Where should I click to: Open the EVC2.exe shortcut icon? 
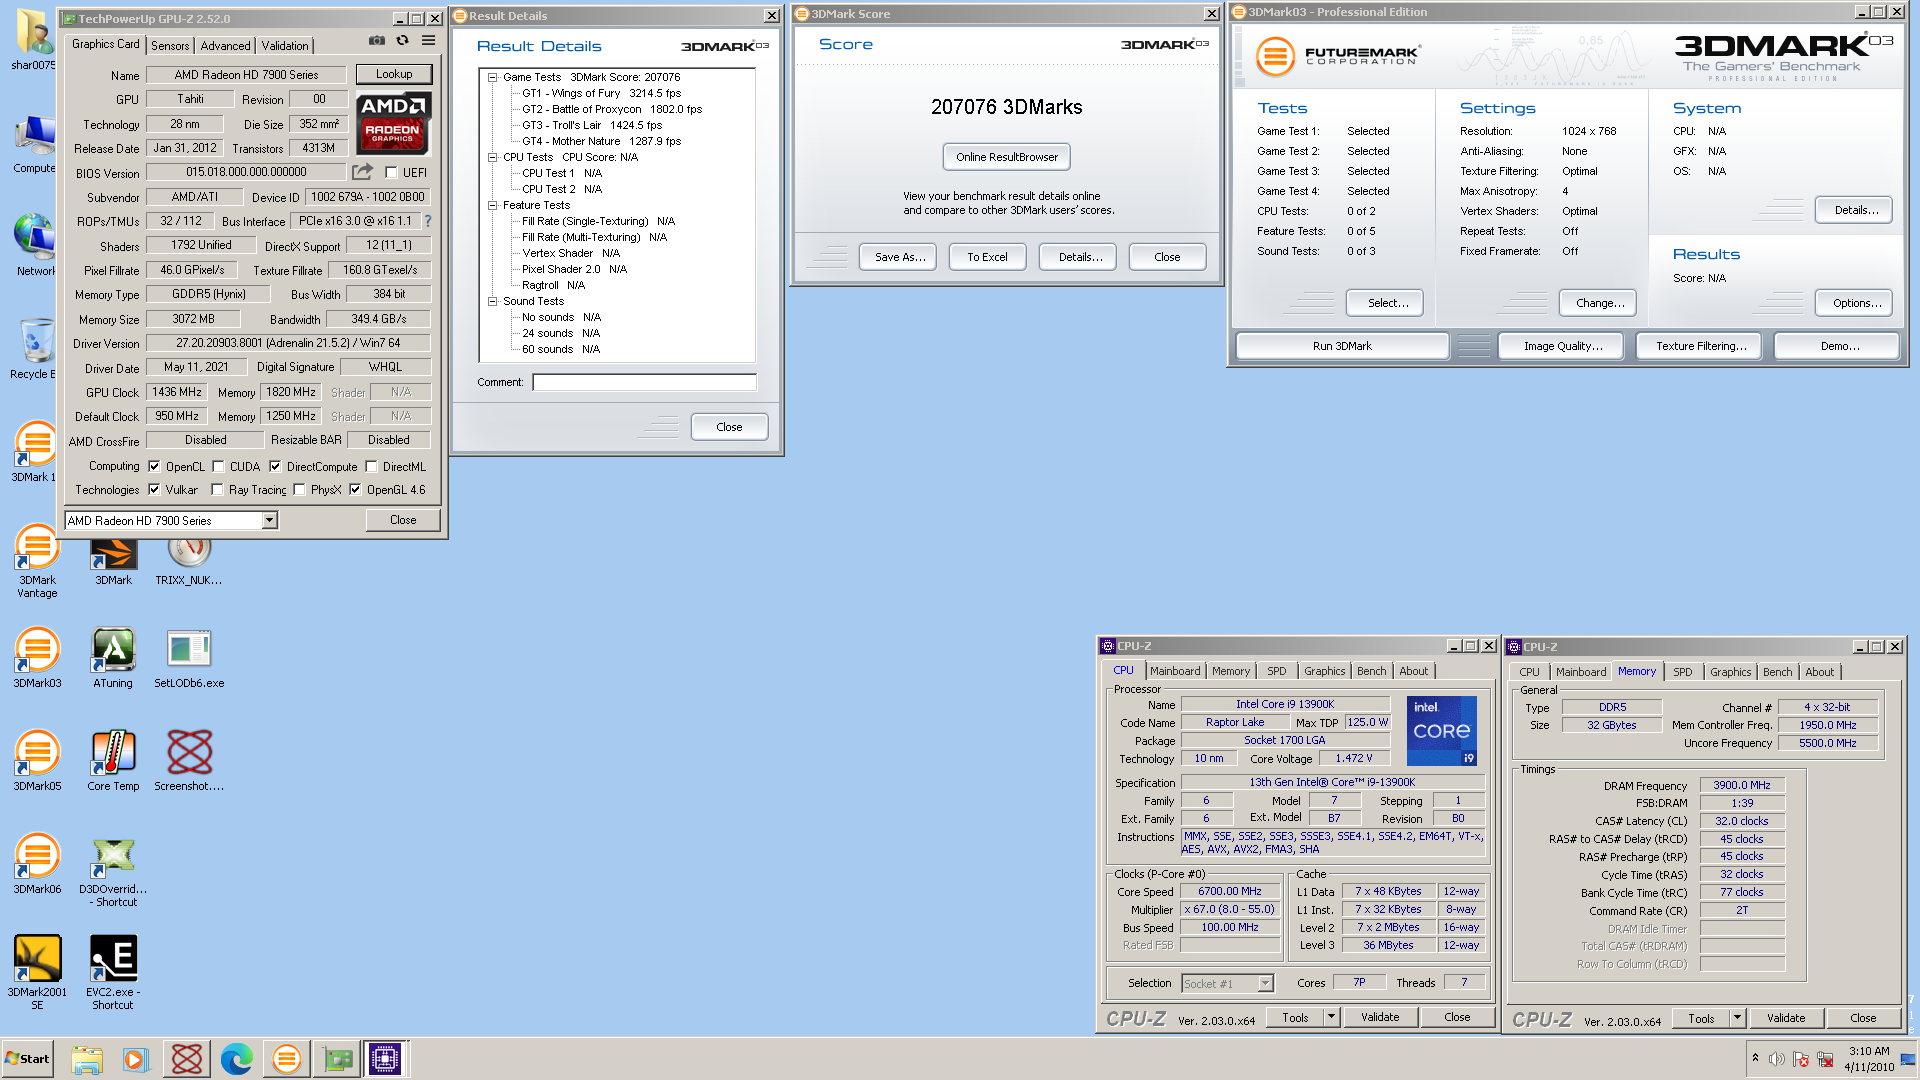(x=113, y=973)
